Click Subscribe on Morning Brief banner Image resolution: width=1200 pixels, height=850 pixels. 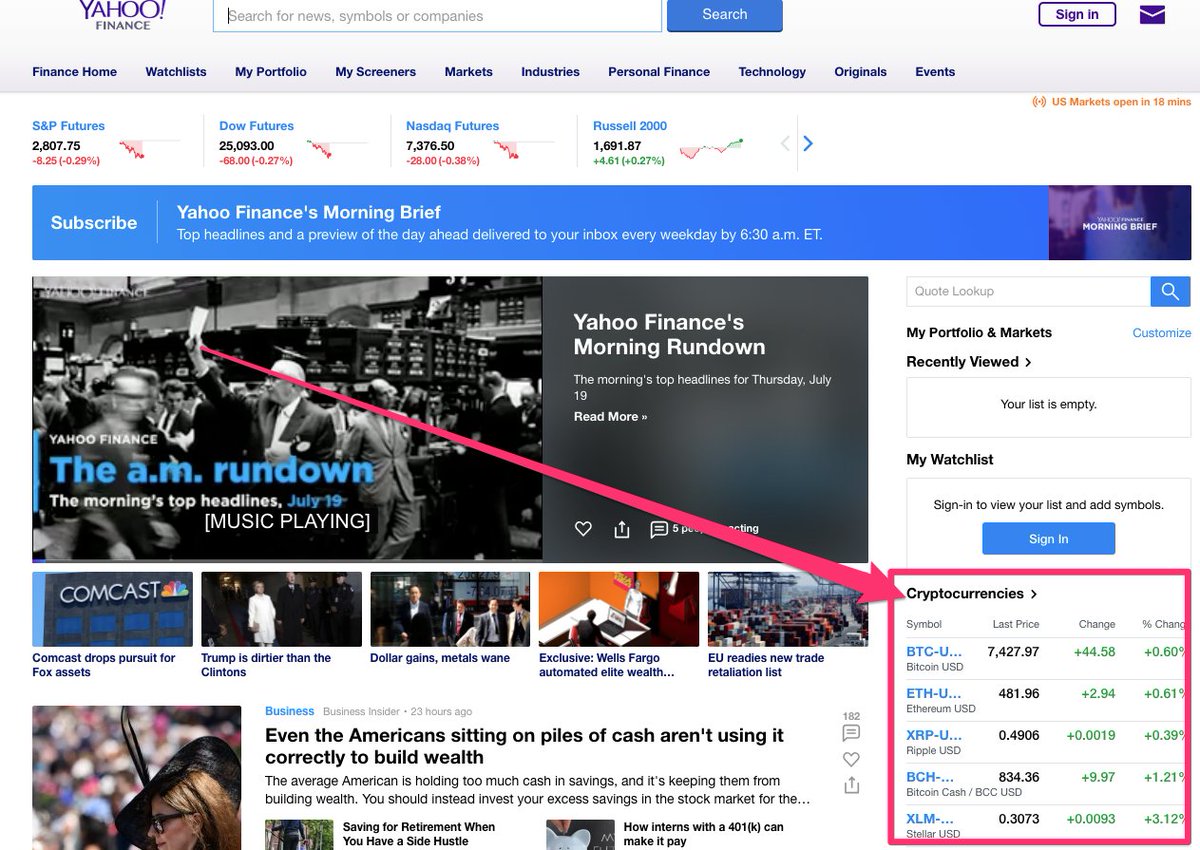[x=94, y=223]
